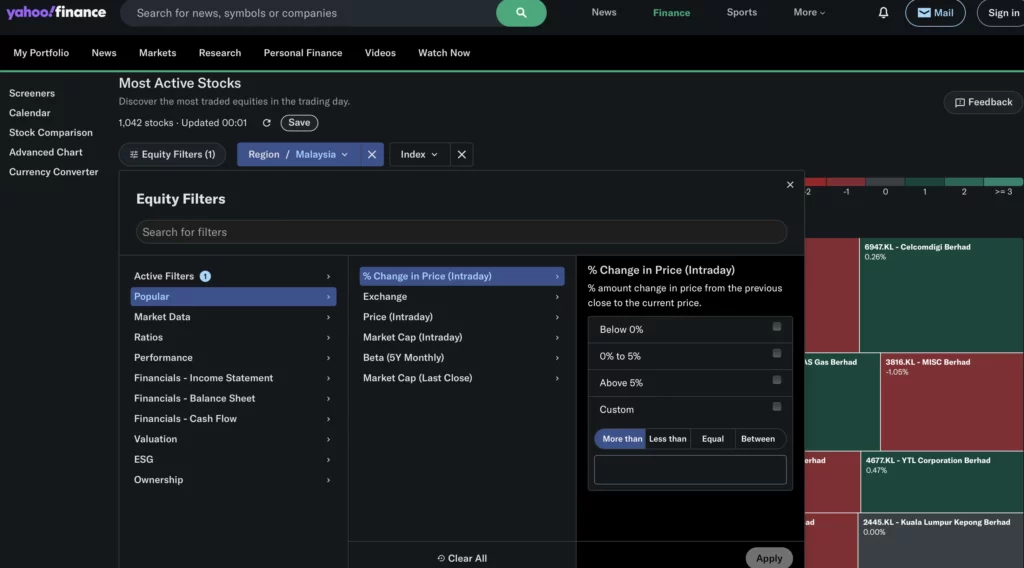The width and height of the screenshot is (1024, 568).
Task: Open Currency Converter in the sidebar
Action: coord(54,172)
